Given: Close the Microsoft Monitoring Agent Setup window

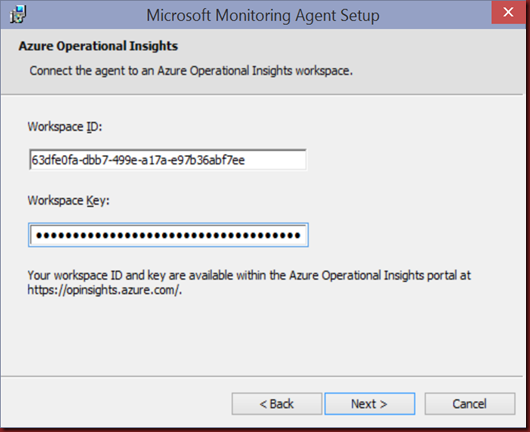Looking at the screenshot, I should 508,13.
